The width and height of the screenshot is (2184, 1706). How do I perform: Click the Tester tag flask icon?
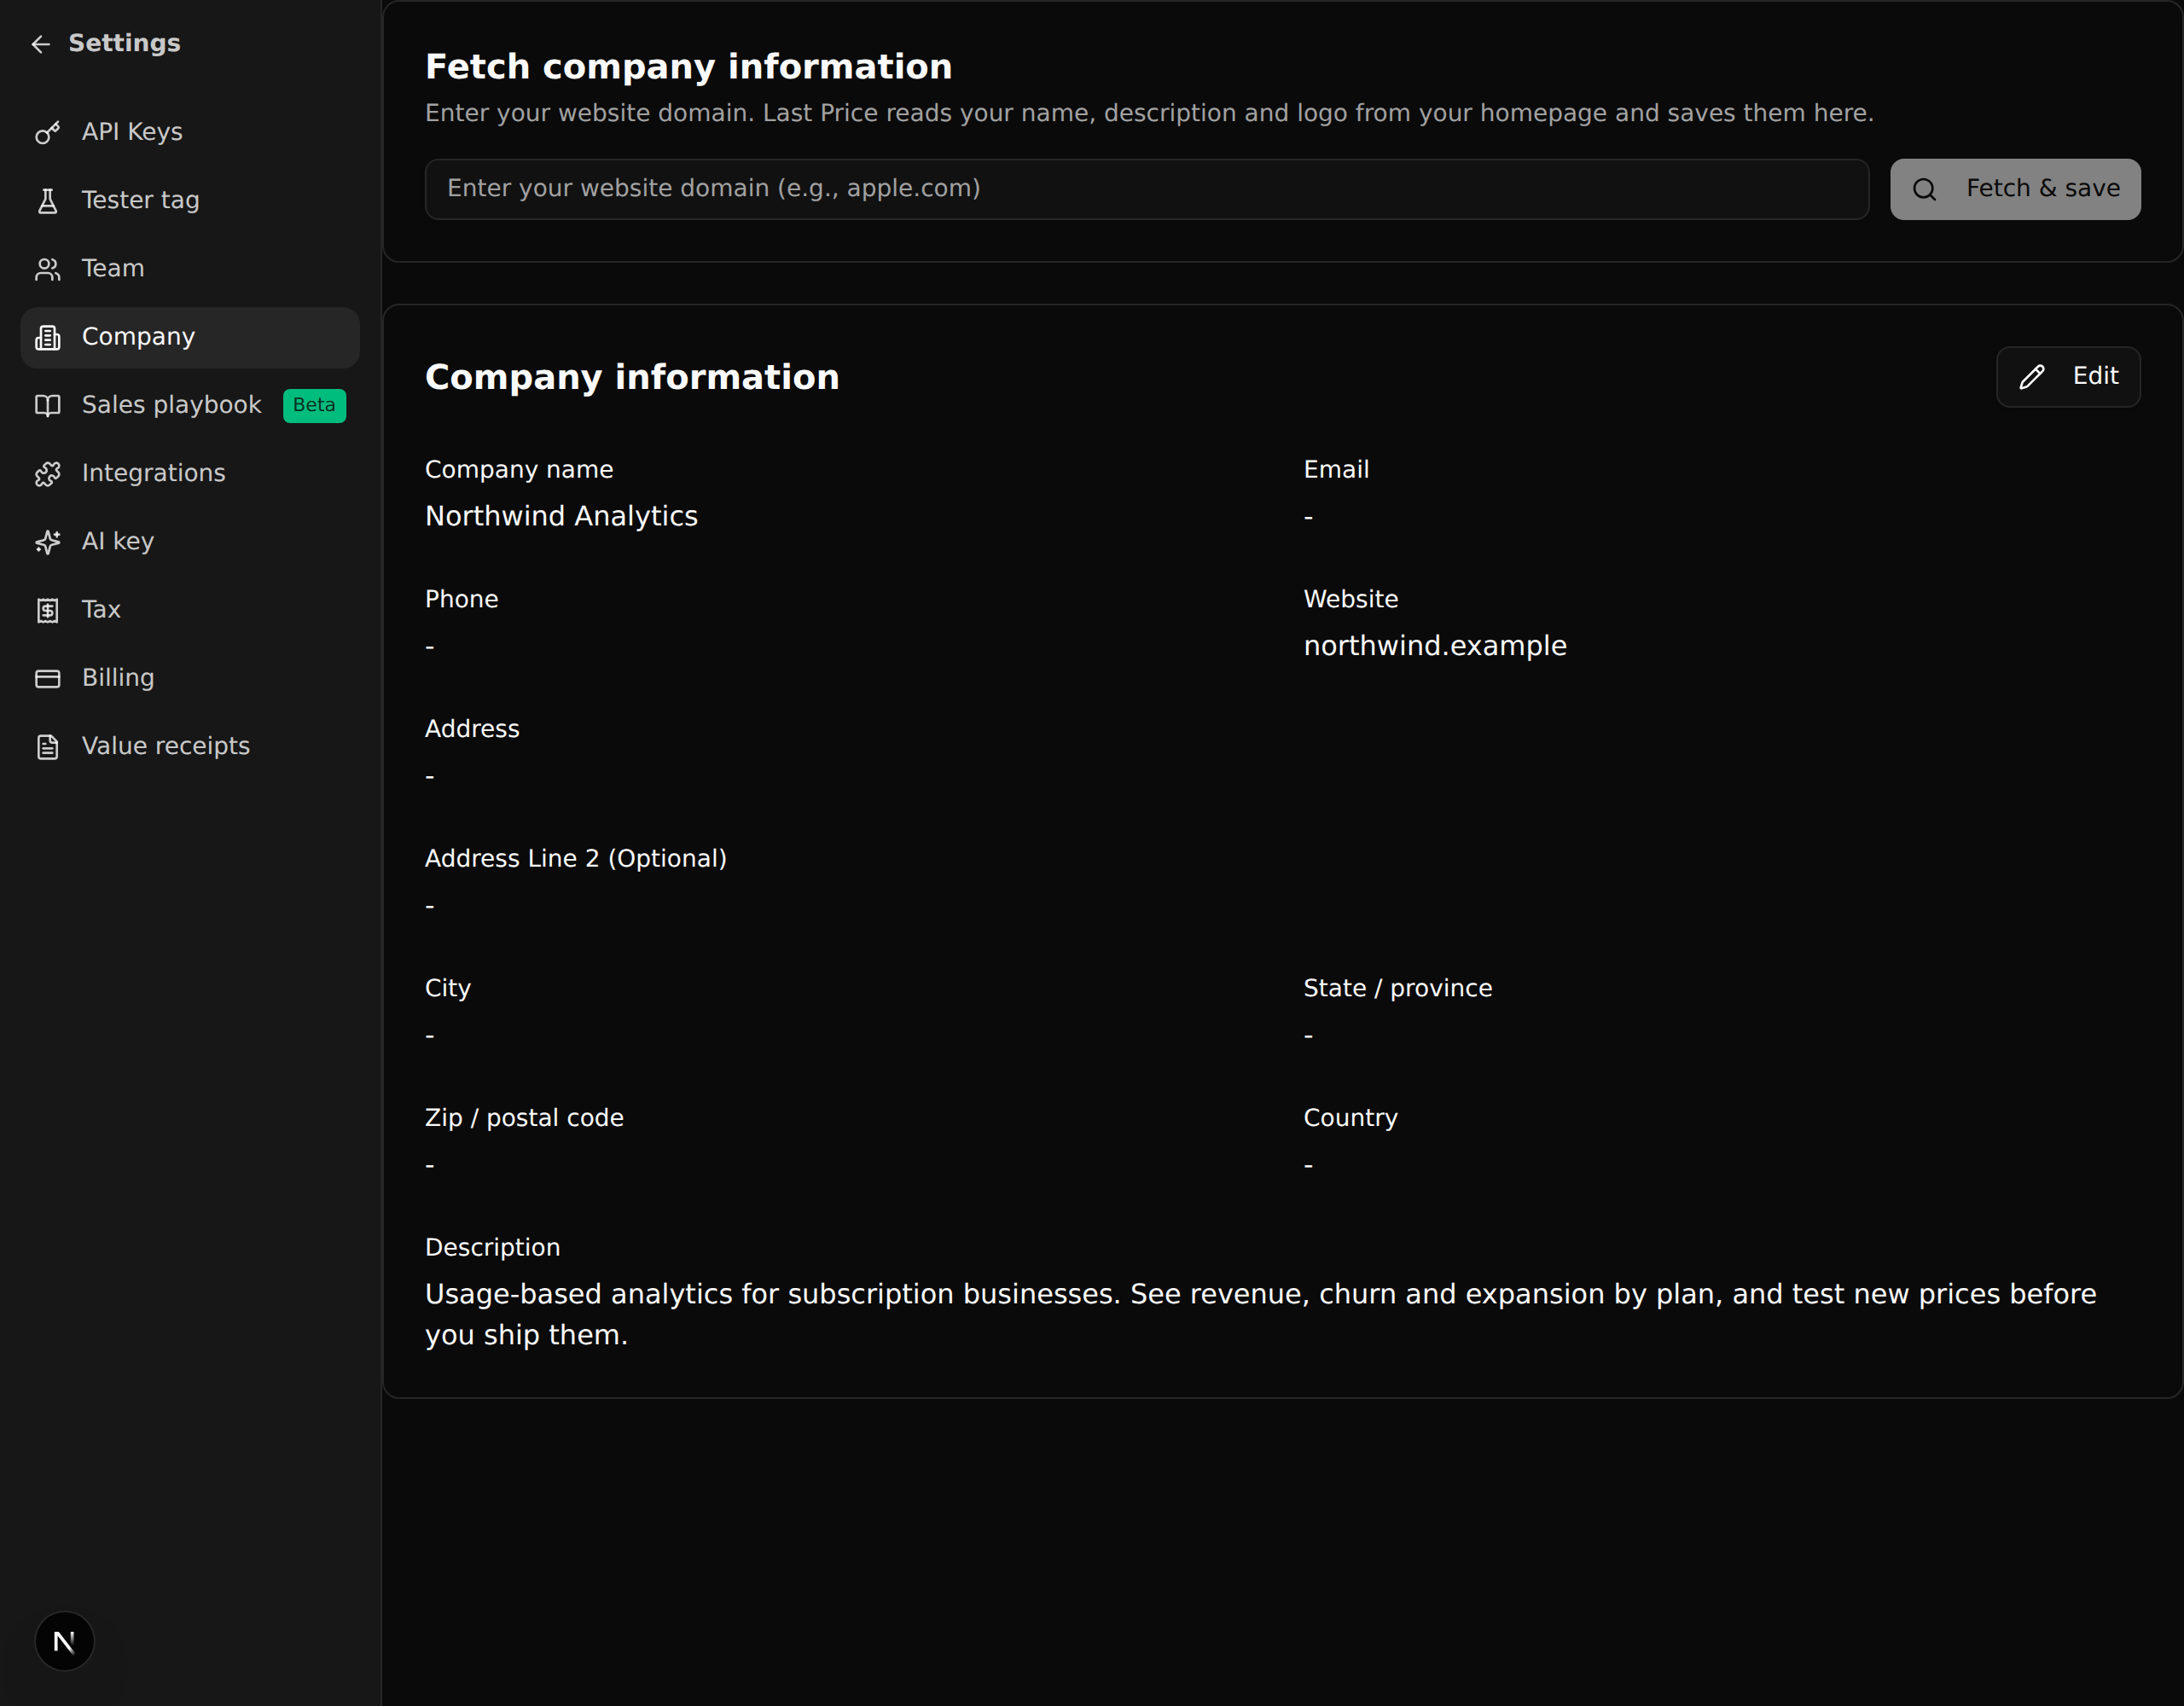[x=48, y=201]
